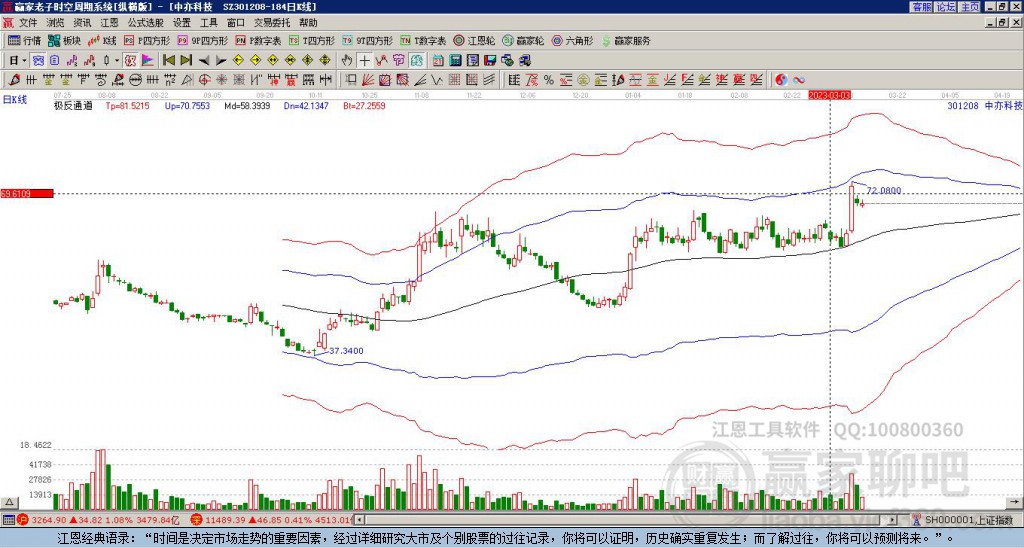Click the Dn=42.1347 value
The height and width of the screenshot is (548, 1024).
pyautogui.click(x=306, y=106)
